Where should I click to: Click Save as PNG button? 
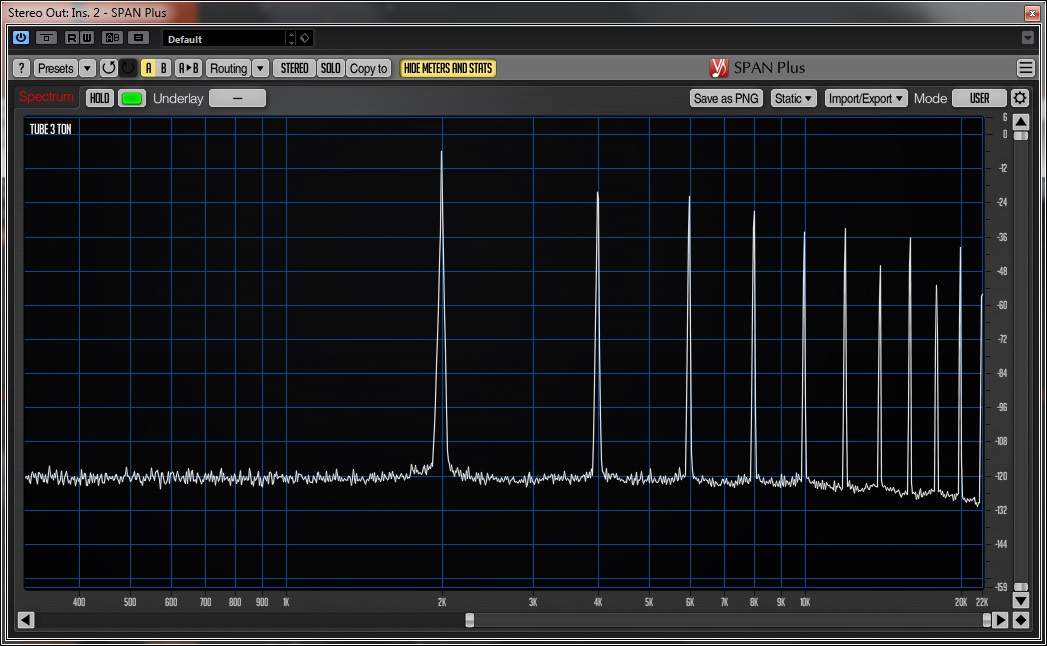(x=726, y=98)
